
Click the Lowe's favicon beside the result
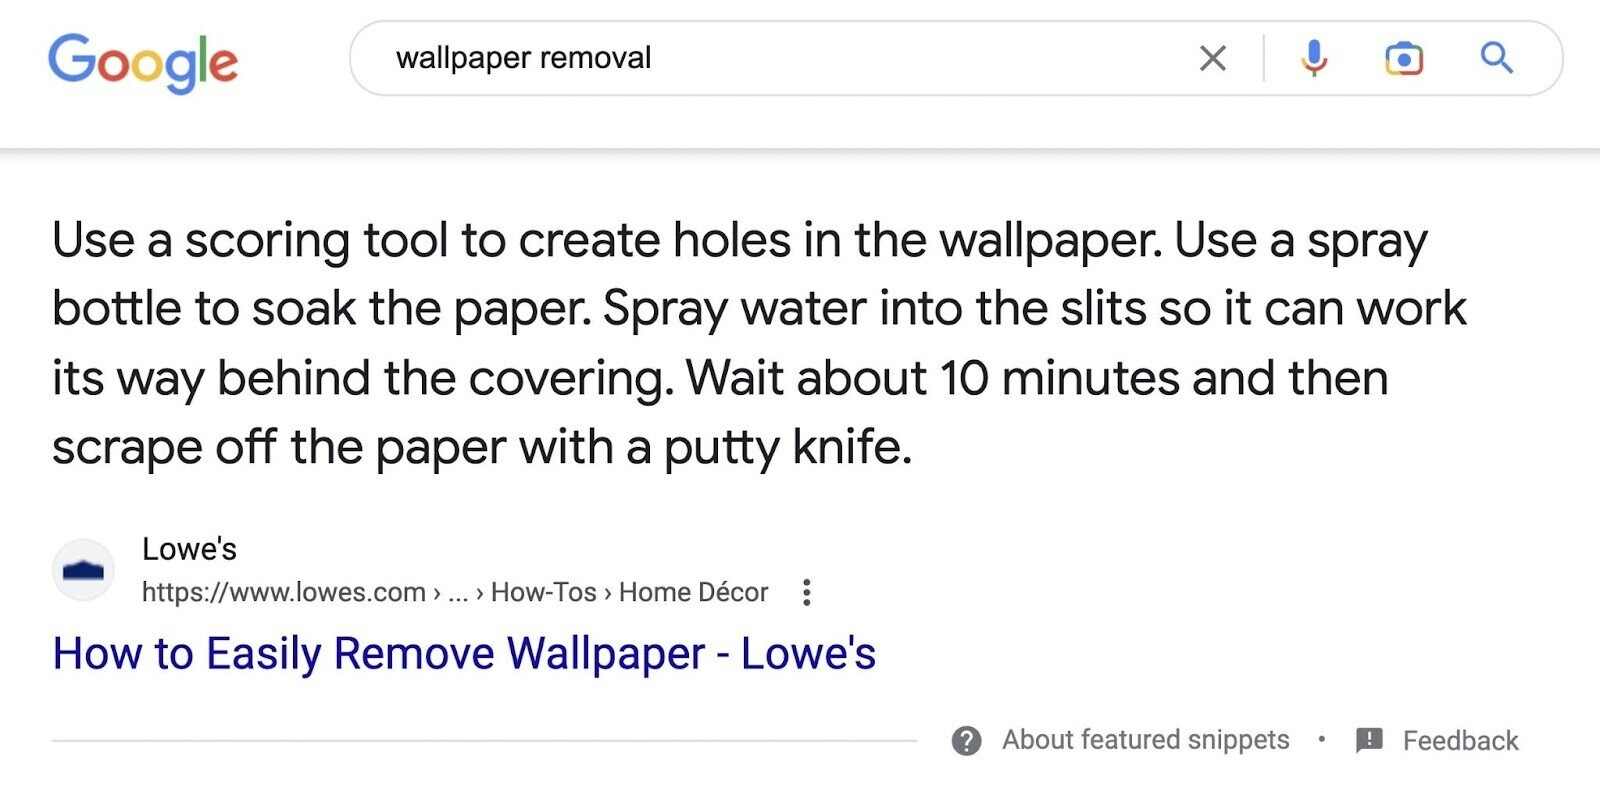[x=83, y=570]
